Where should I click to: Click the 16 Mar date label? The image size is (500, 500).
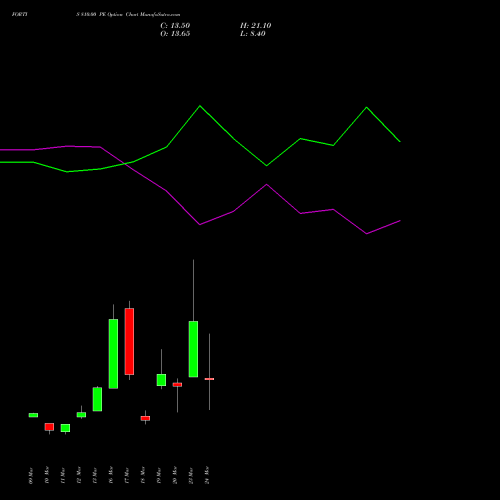(111, 475)
